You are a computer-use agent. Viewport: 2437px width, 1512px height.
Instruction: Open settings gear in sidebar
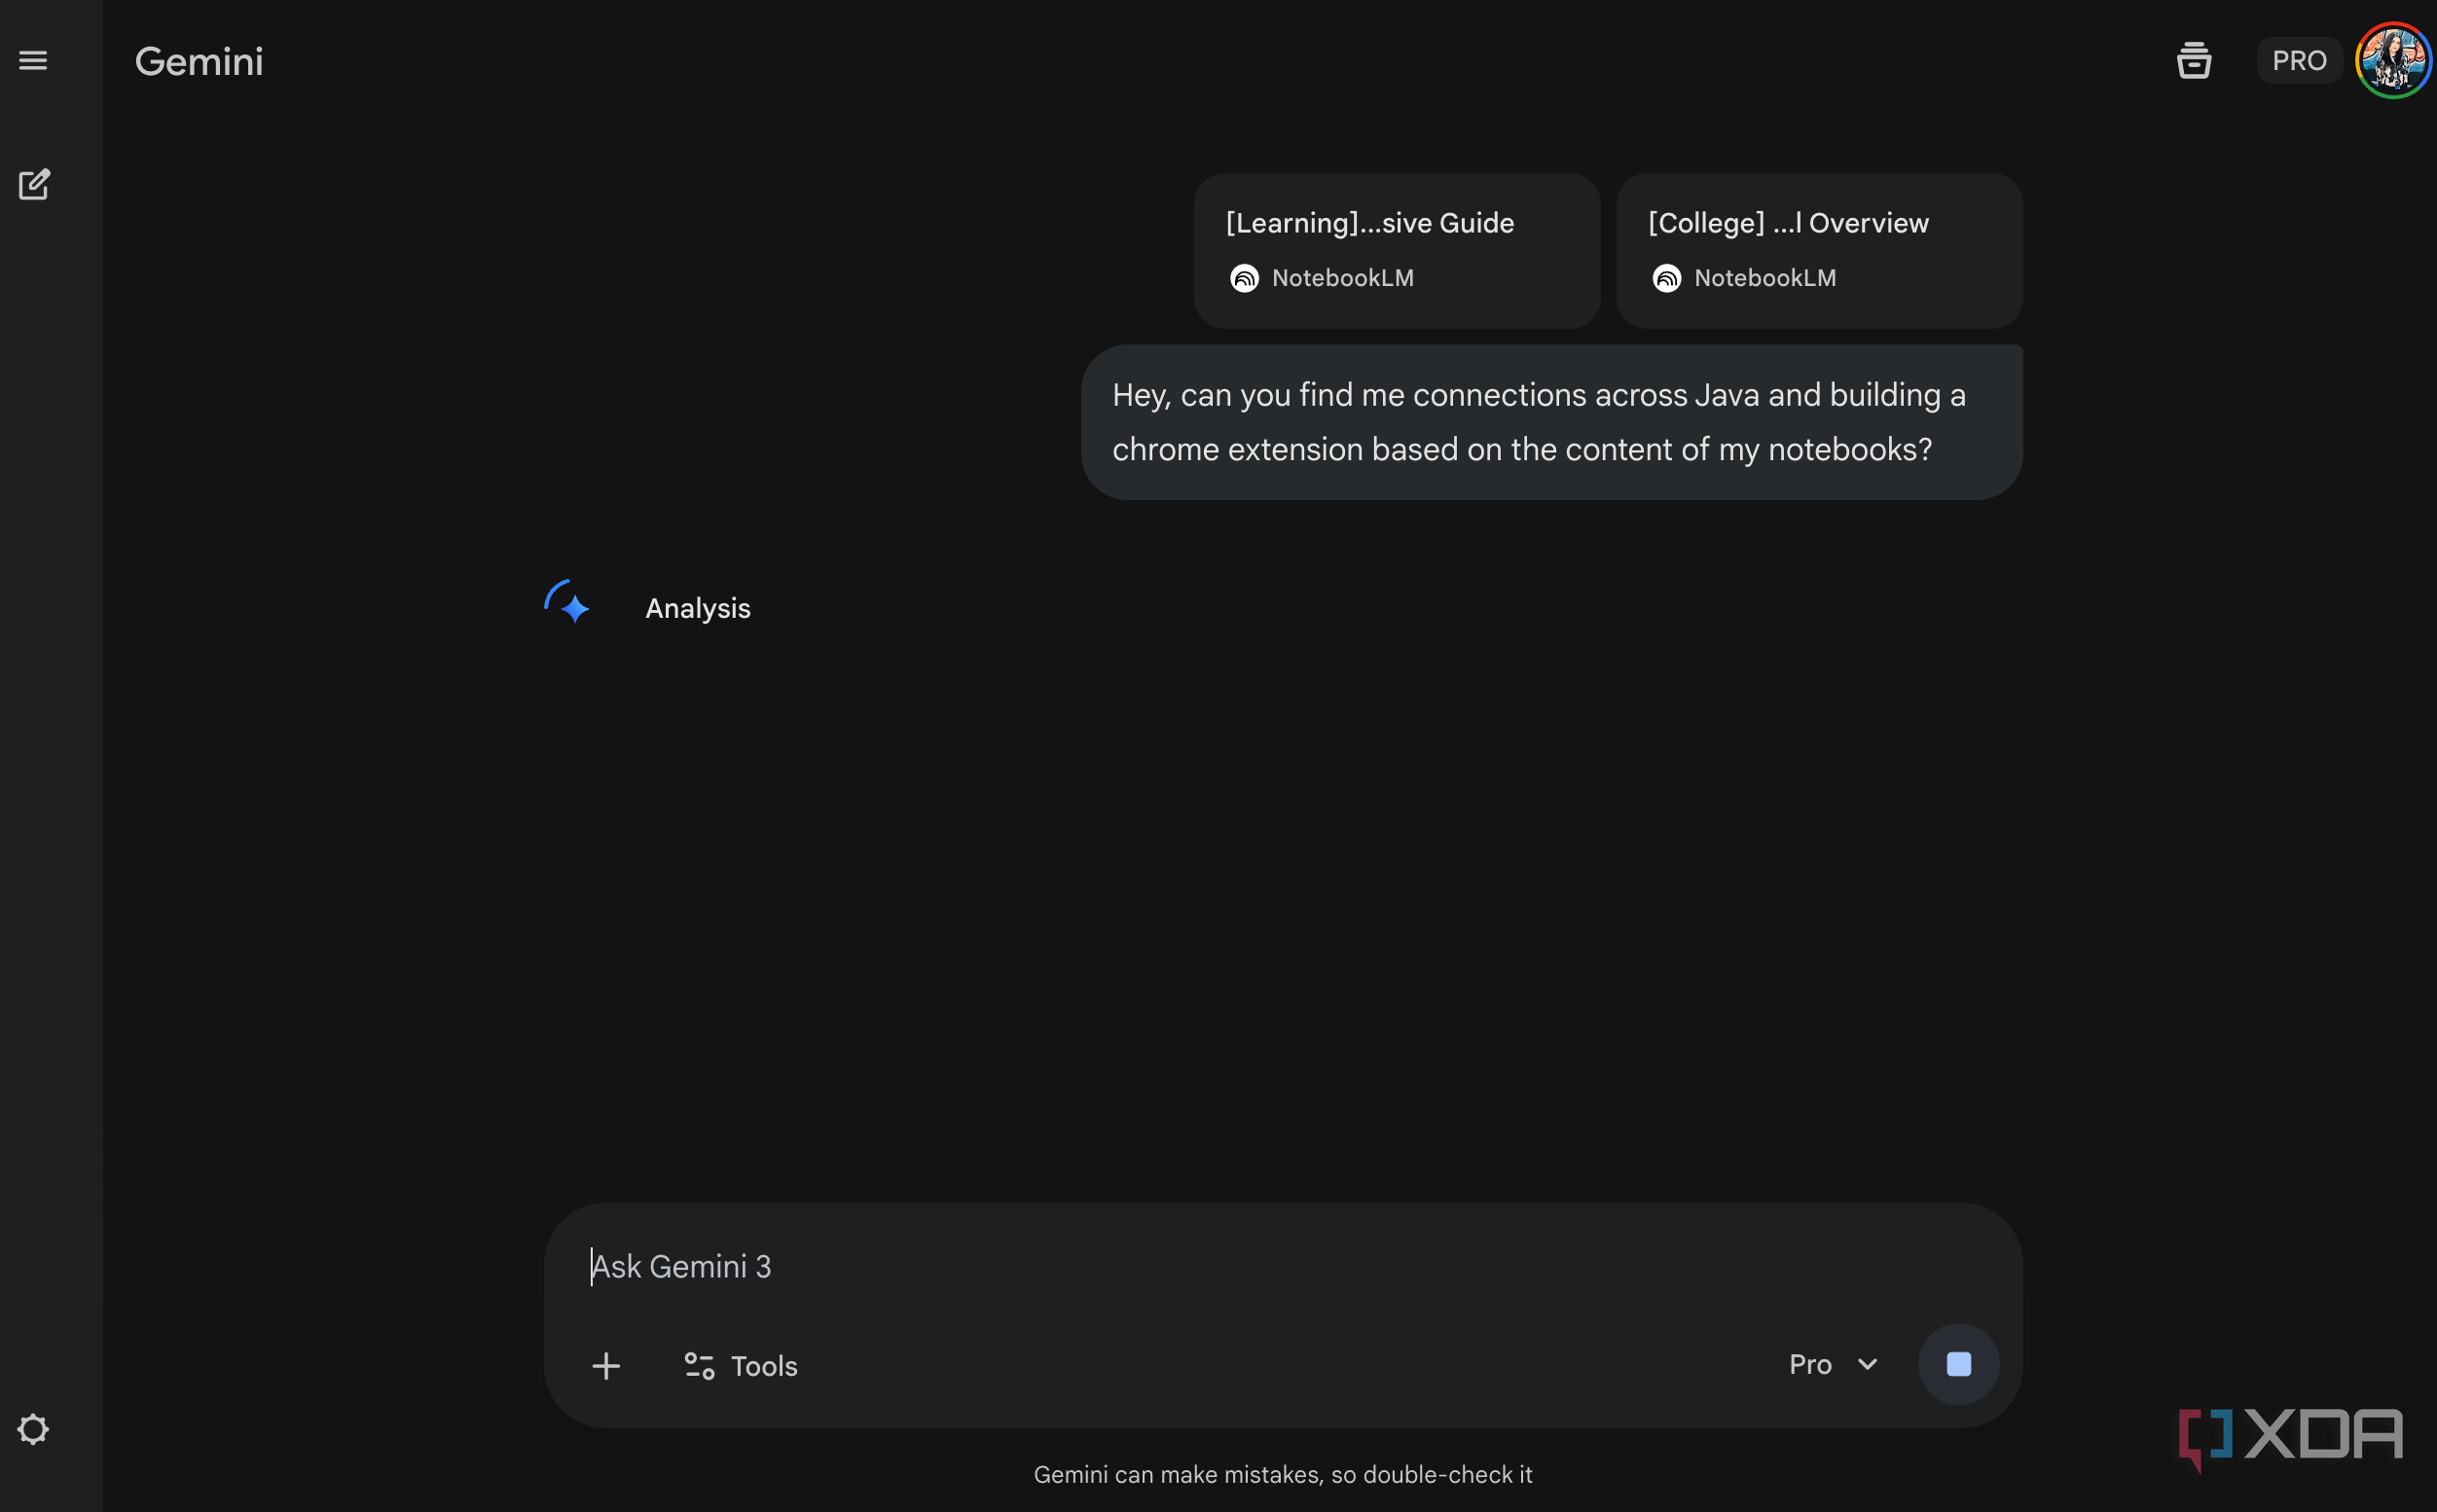pos(33,1429)
